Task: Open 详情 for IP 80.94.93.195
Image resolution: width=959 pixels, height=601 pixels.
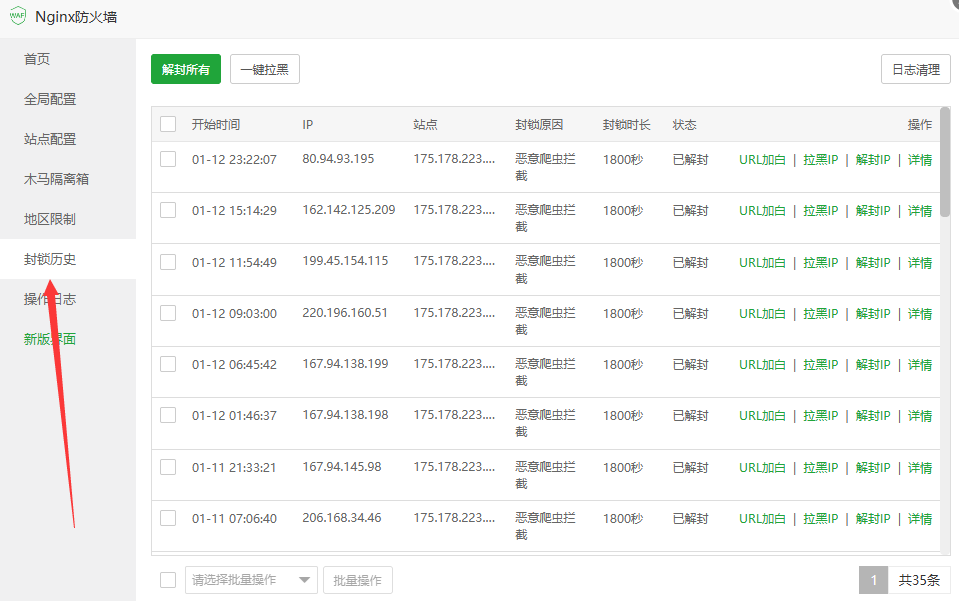Action: [920, 160]
